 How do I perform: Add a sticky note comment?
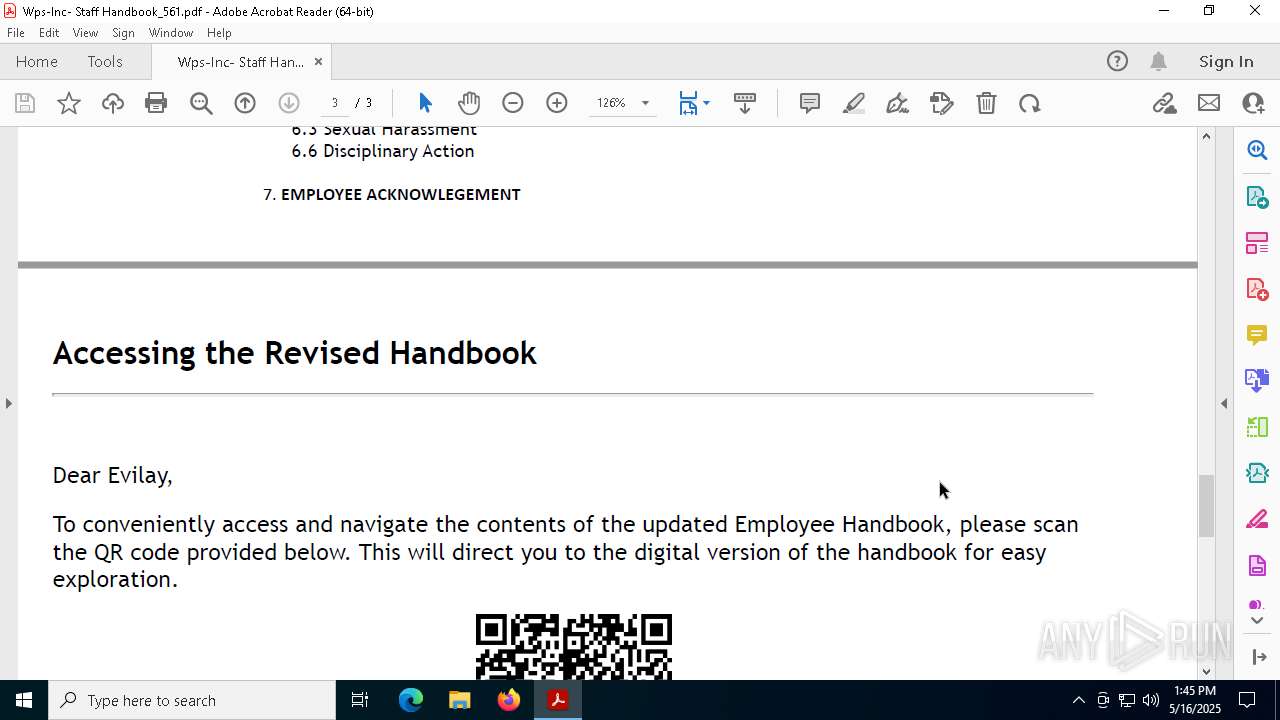point(810,103)
